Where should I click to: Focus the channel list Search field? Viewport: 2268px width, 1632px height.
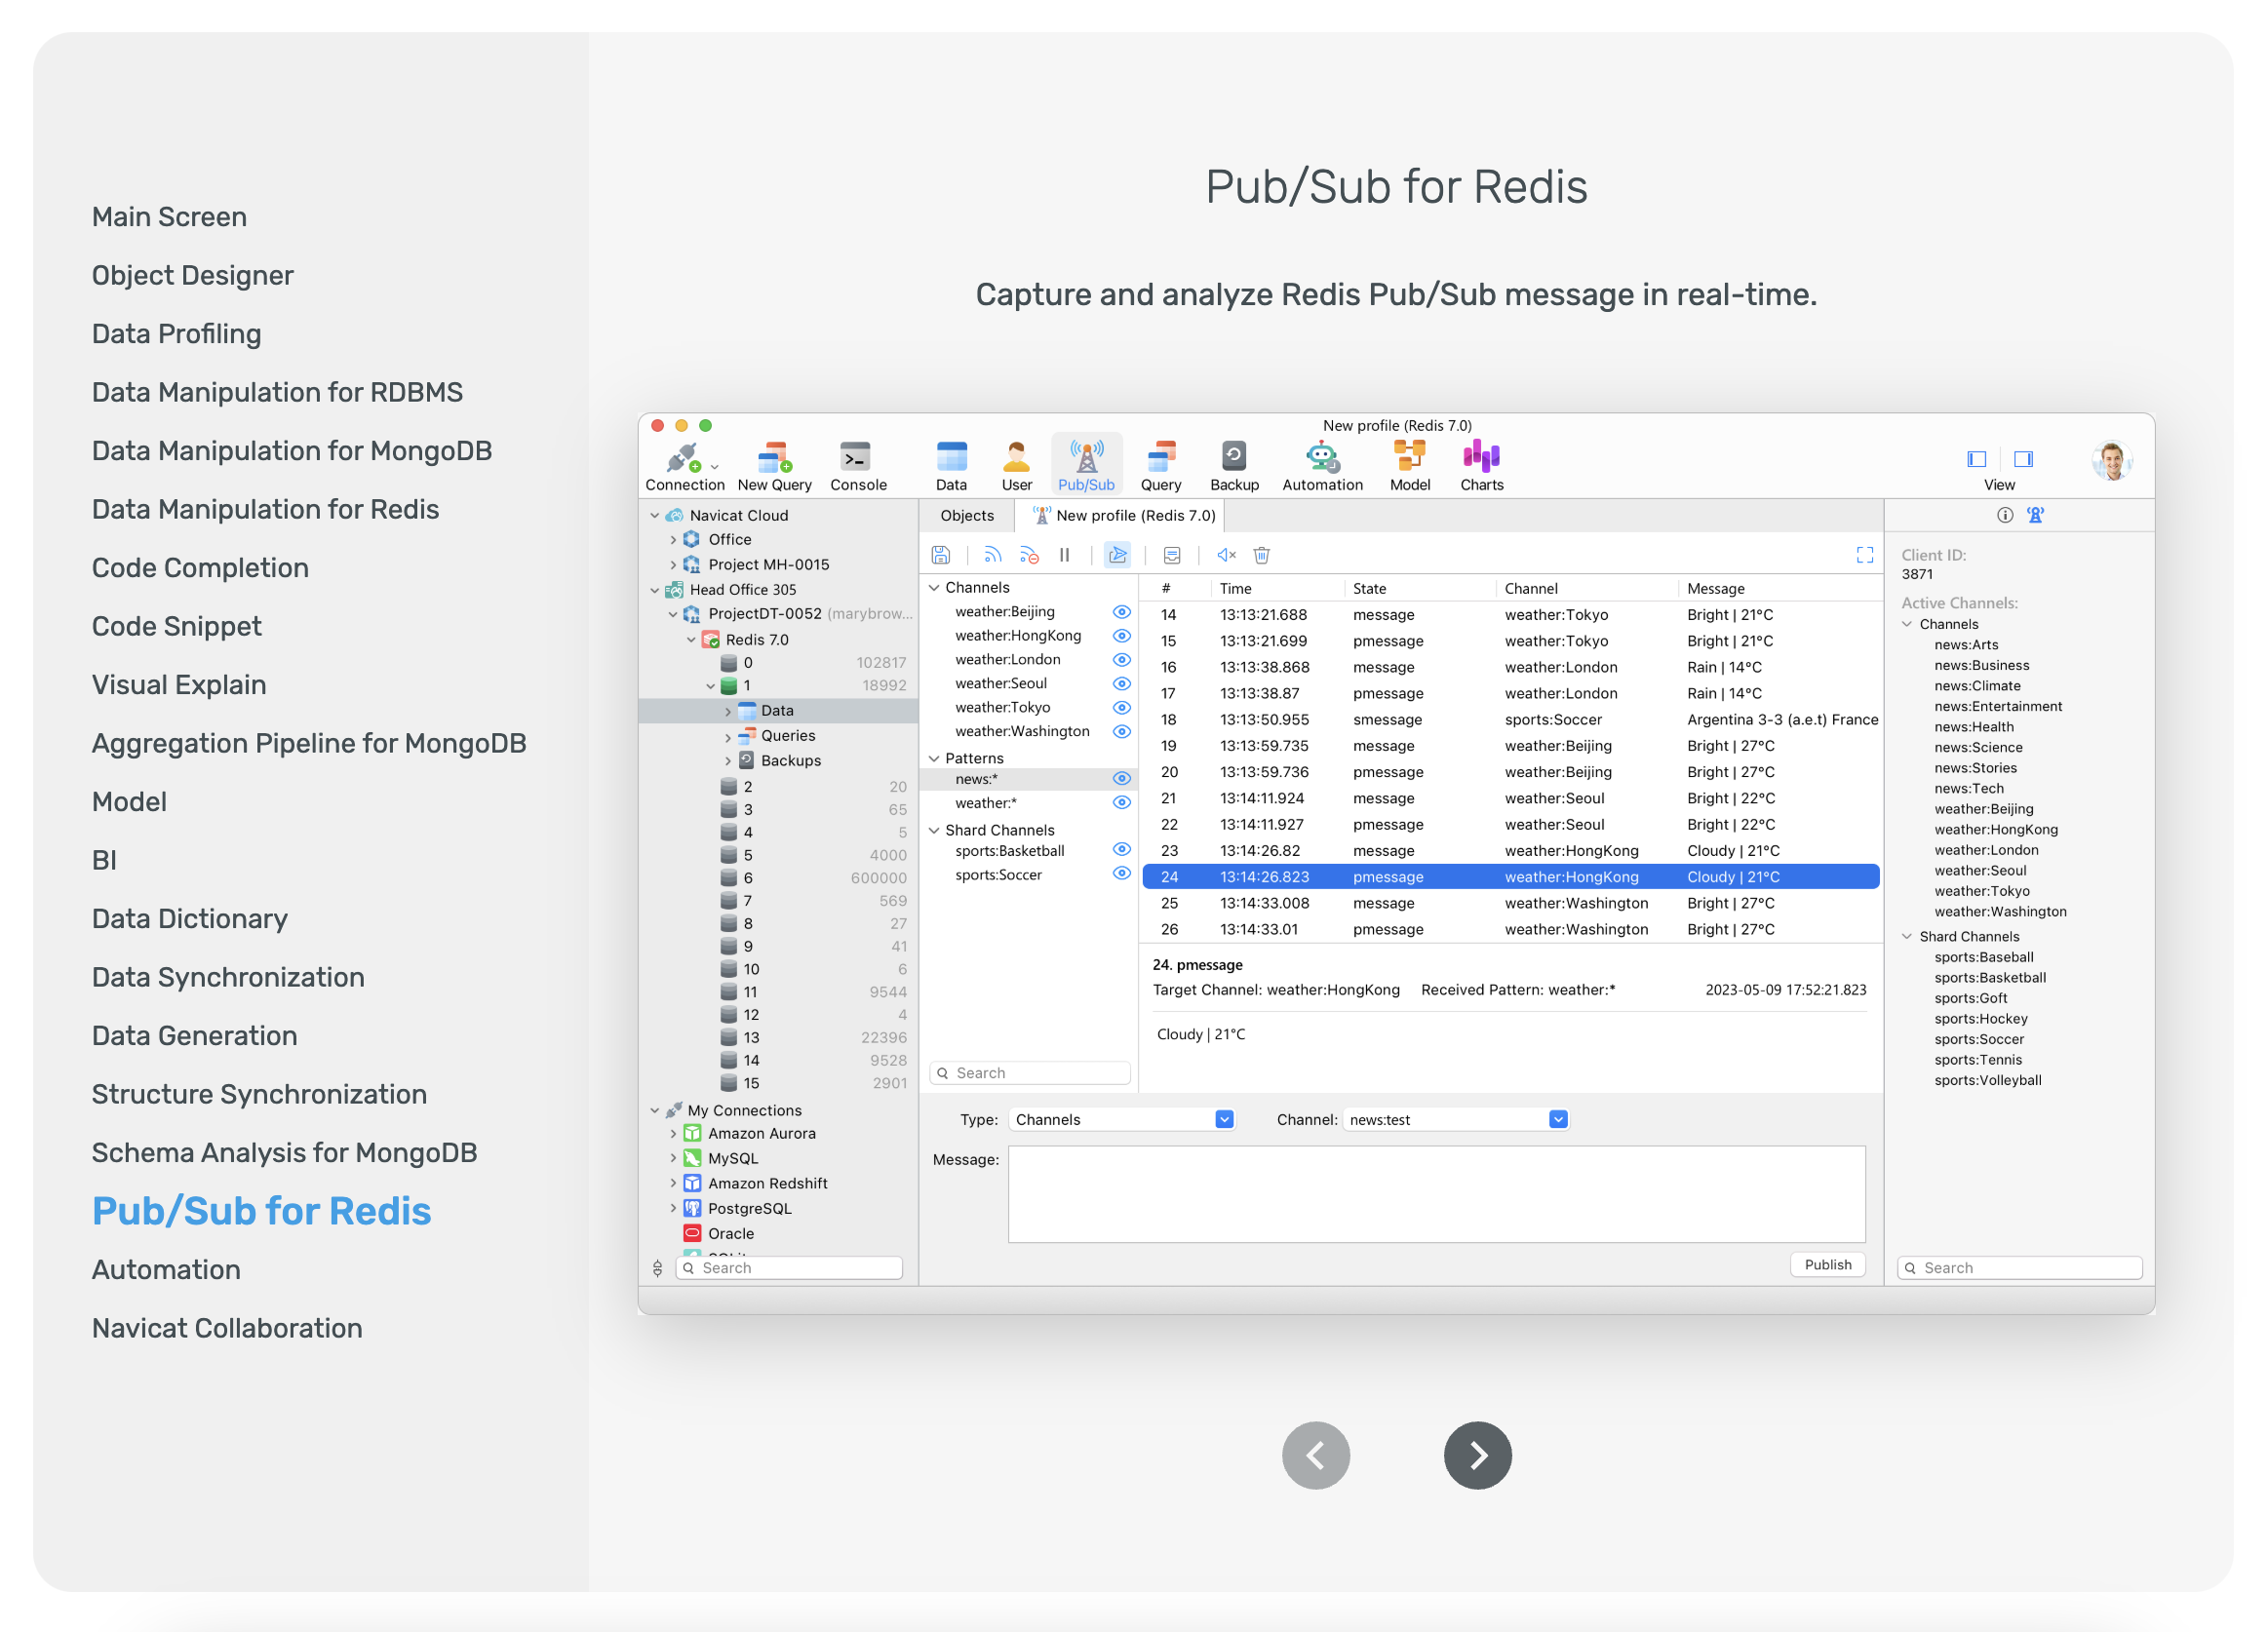[x=1029, y=1073]
